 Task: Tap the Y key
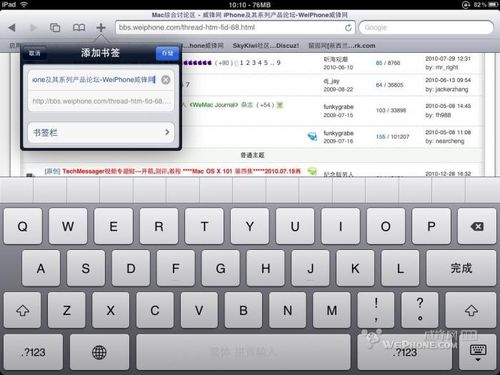coord(250,226)
